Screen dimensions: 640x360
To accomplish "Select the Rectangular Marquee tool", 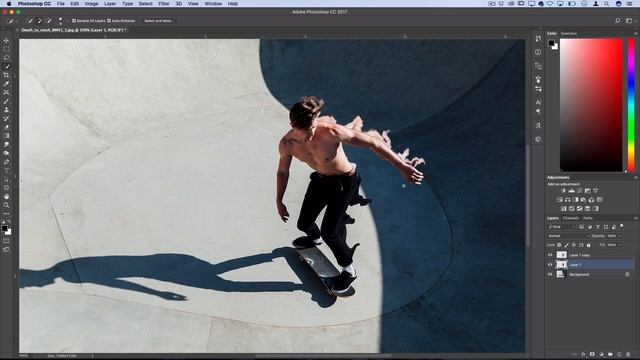I will pyautogui.click(x=6, y=49).
